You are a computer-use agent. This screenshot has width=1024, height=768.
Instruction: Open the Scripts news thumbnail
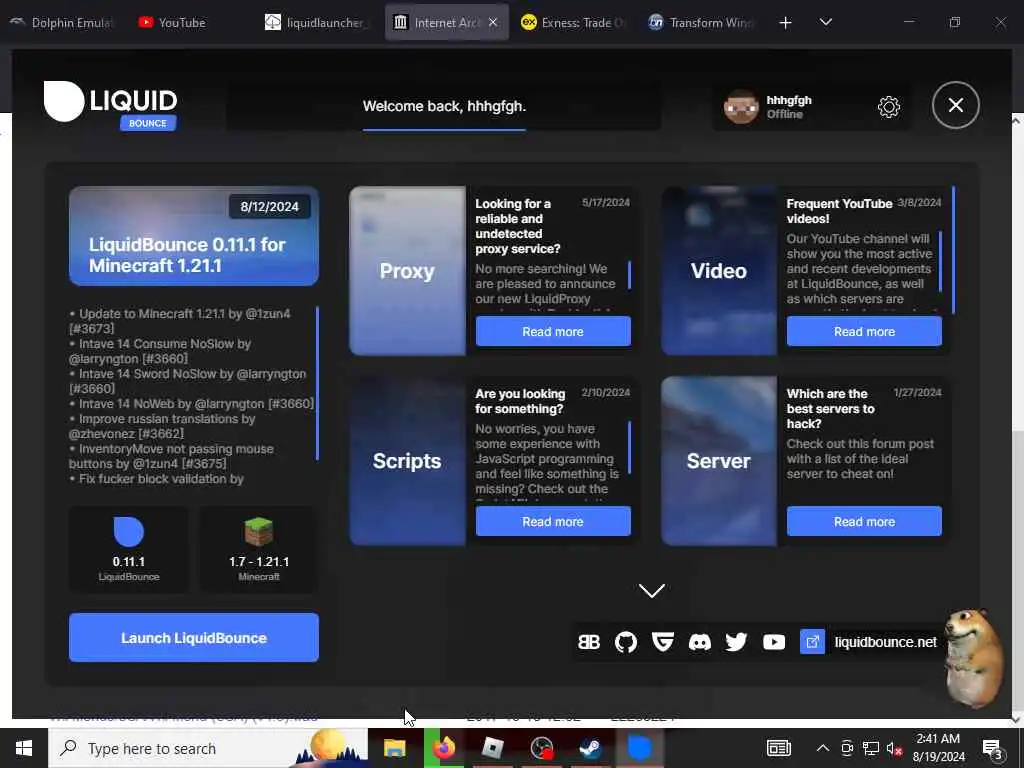[408, 460]
